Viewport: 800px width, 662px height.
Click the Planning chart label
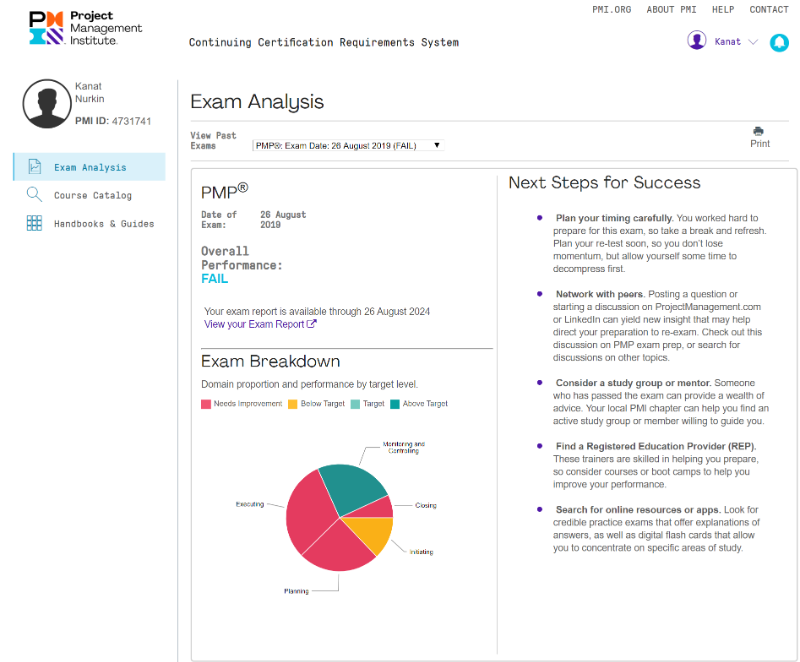[296, 591]
